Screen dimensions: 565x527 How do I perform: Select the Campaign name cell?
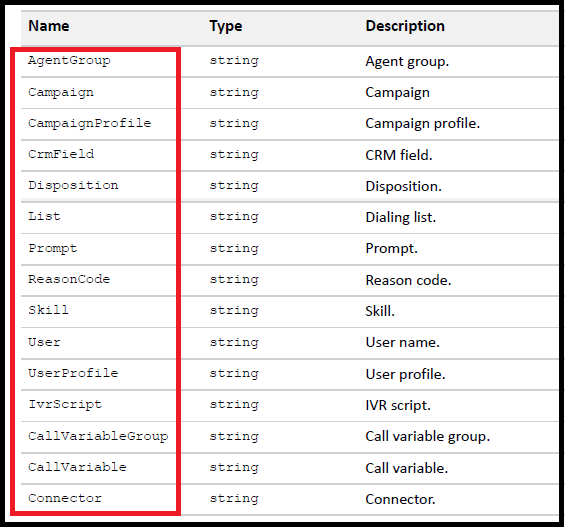coord(61,93)
